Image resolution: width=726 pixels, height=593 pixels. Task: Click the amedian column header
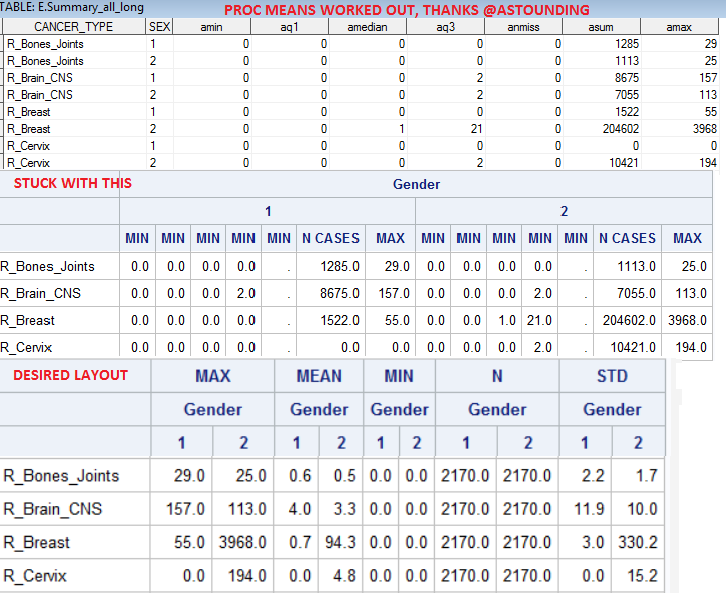(x=367, y=27)
